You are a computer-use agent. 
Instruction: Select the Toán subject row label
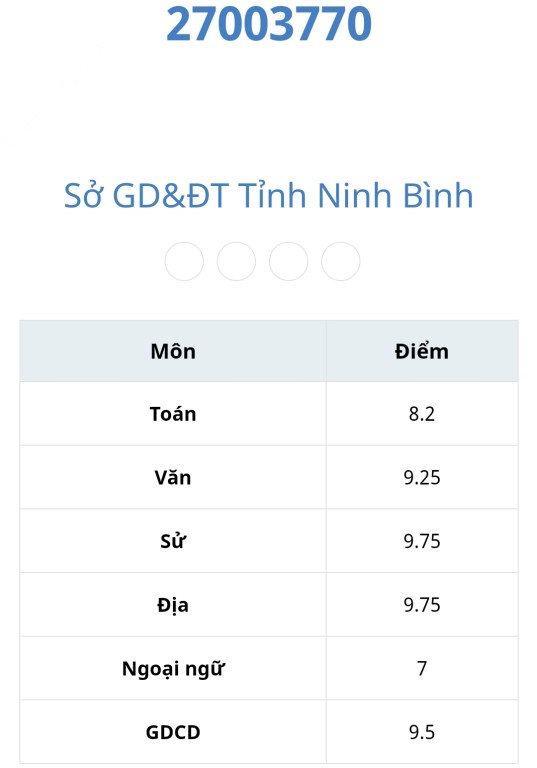[x=173, y=414]
